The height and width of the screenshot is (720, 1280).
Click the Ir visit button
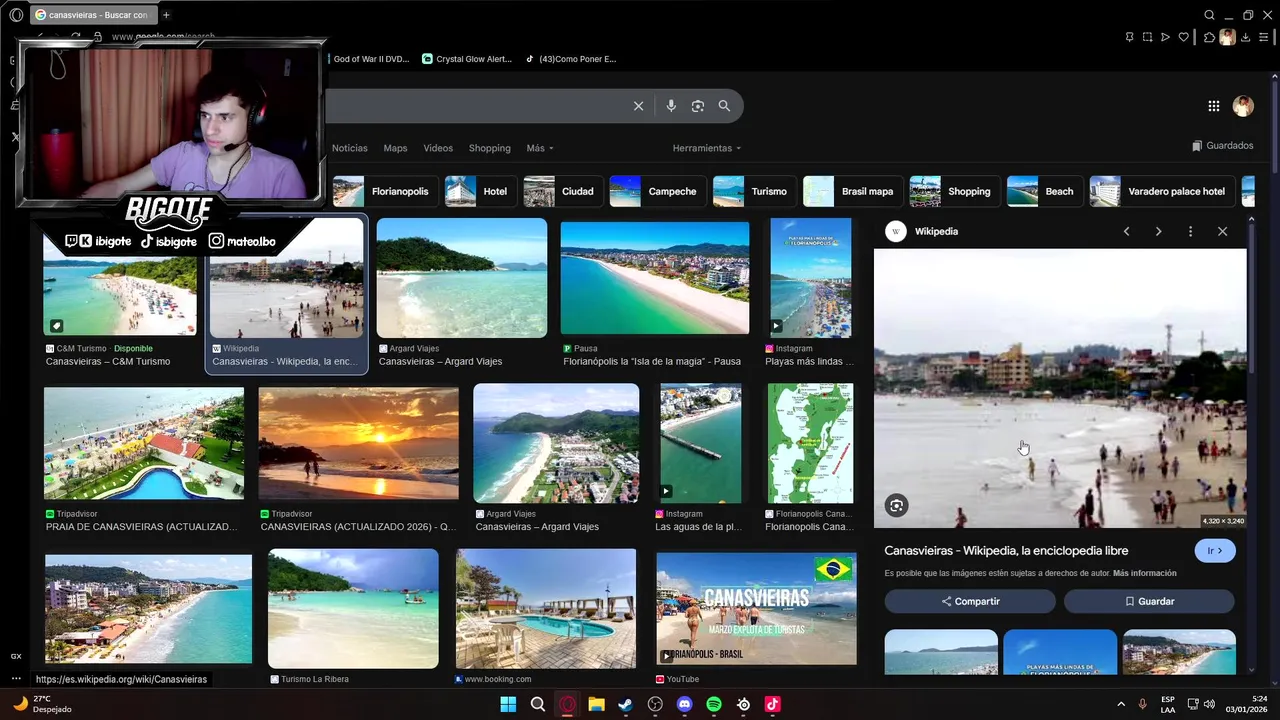click(1215, 551)
